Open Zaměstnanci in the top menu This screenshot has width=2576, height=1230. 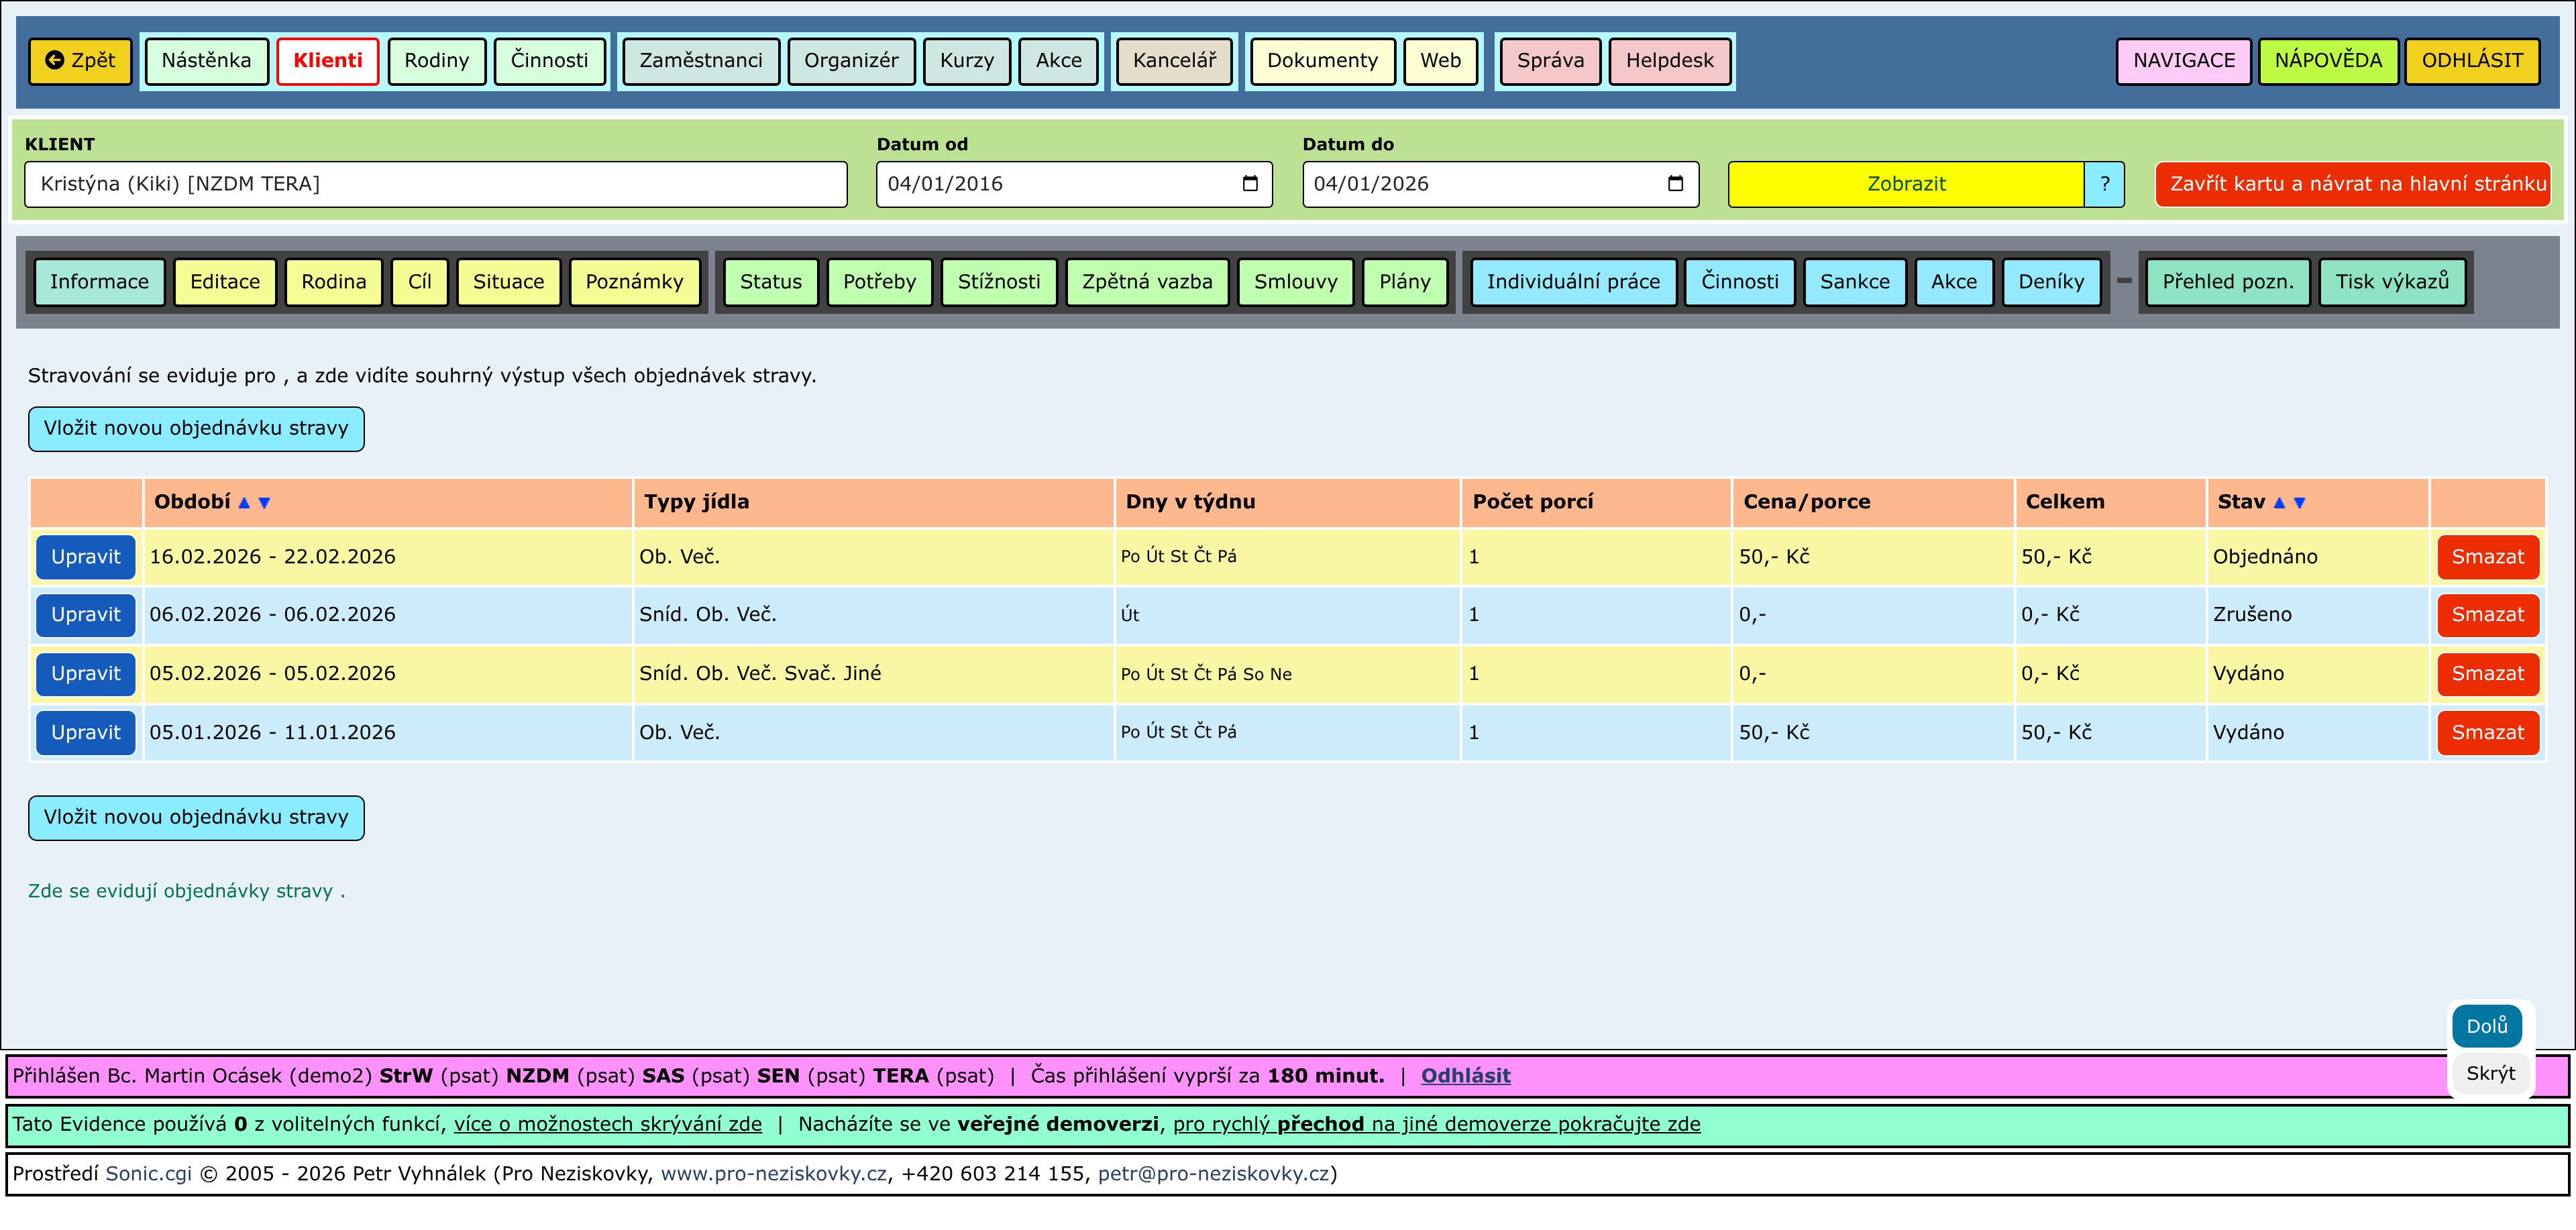[x=701, y=61]
